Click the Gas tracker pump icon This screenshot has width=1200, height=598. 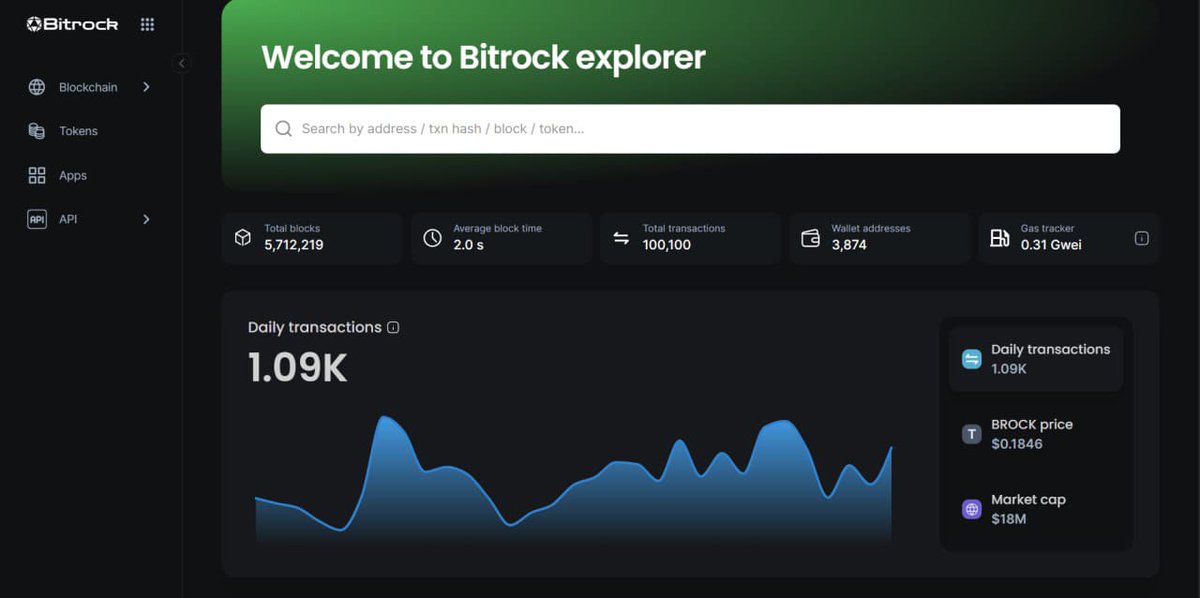pos(1000,238)
